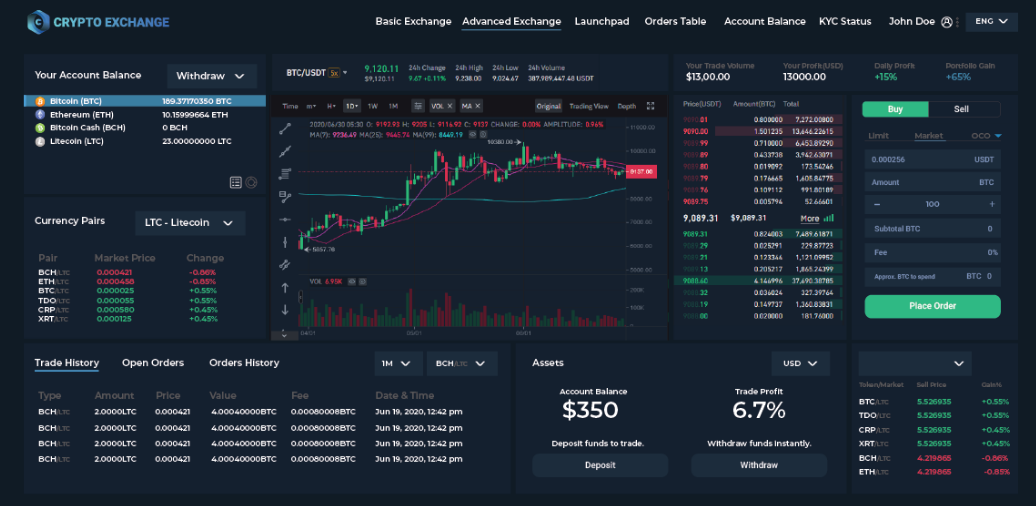Select the Limit order type
The image size is (1036, 506).
point(878,136)
